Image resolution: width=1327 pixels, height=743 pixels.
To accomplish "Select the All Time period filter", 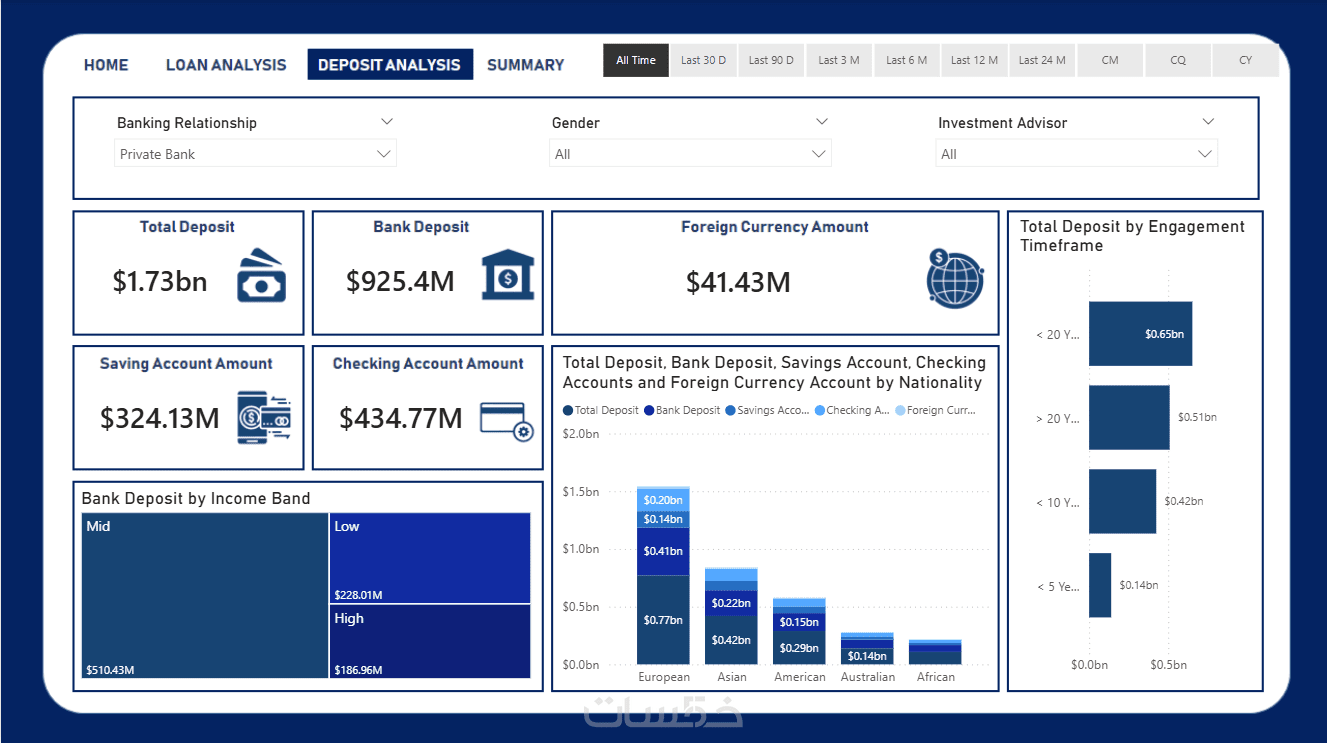I will tap(636, 60).
